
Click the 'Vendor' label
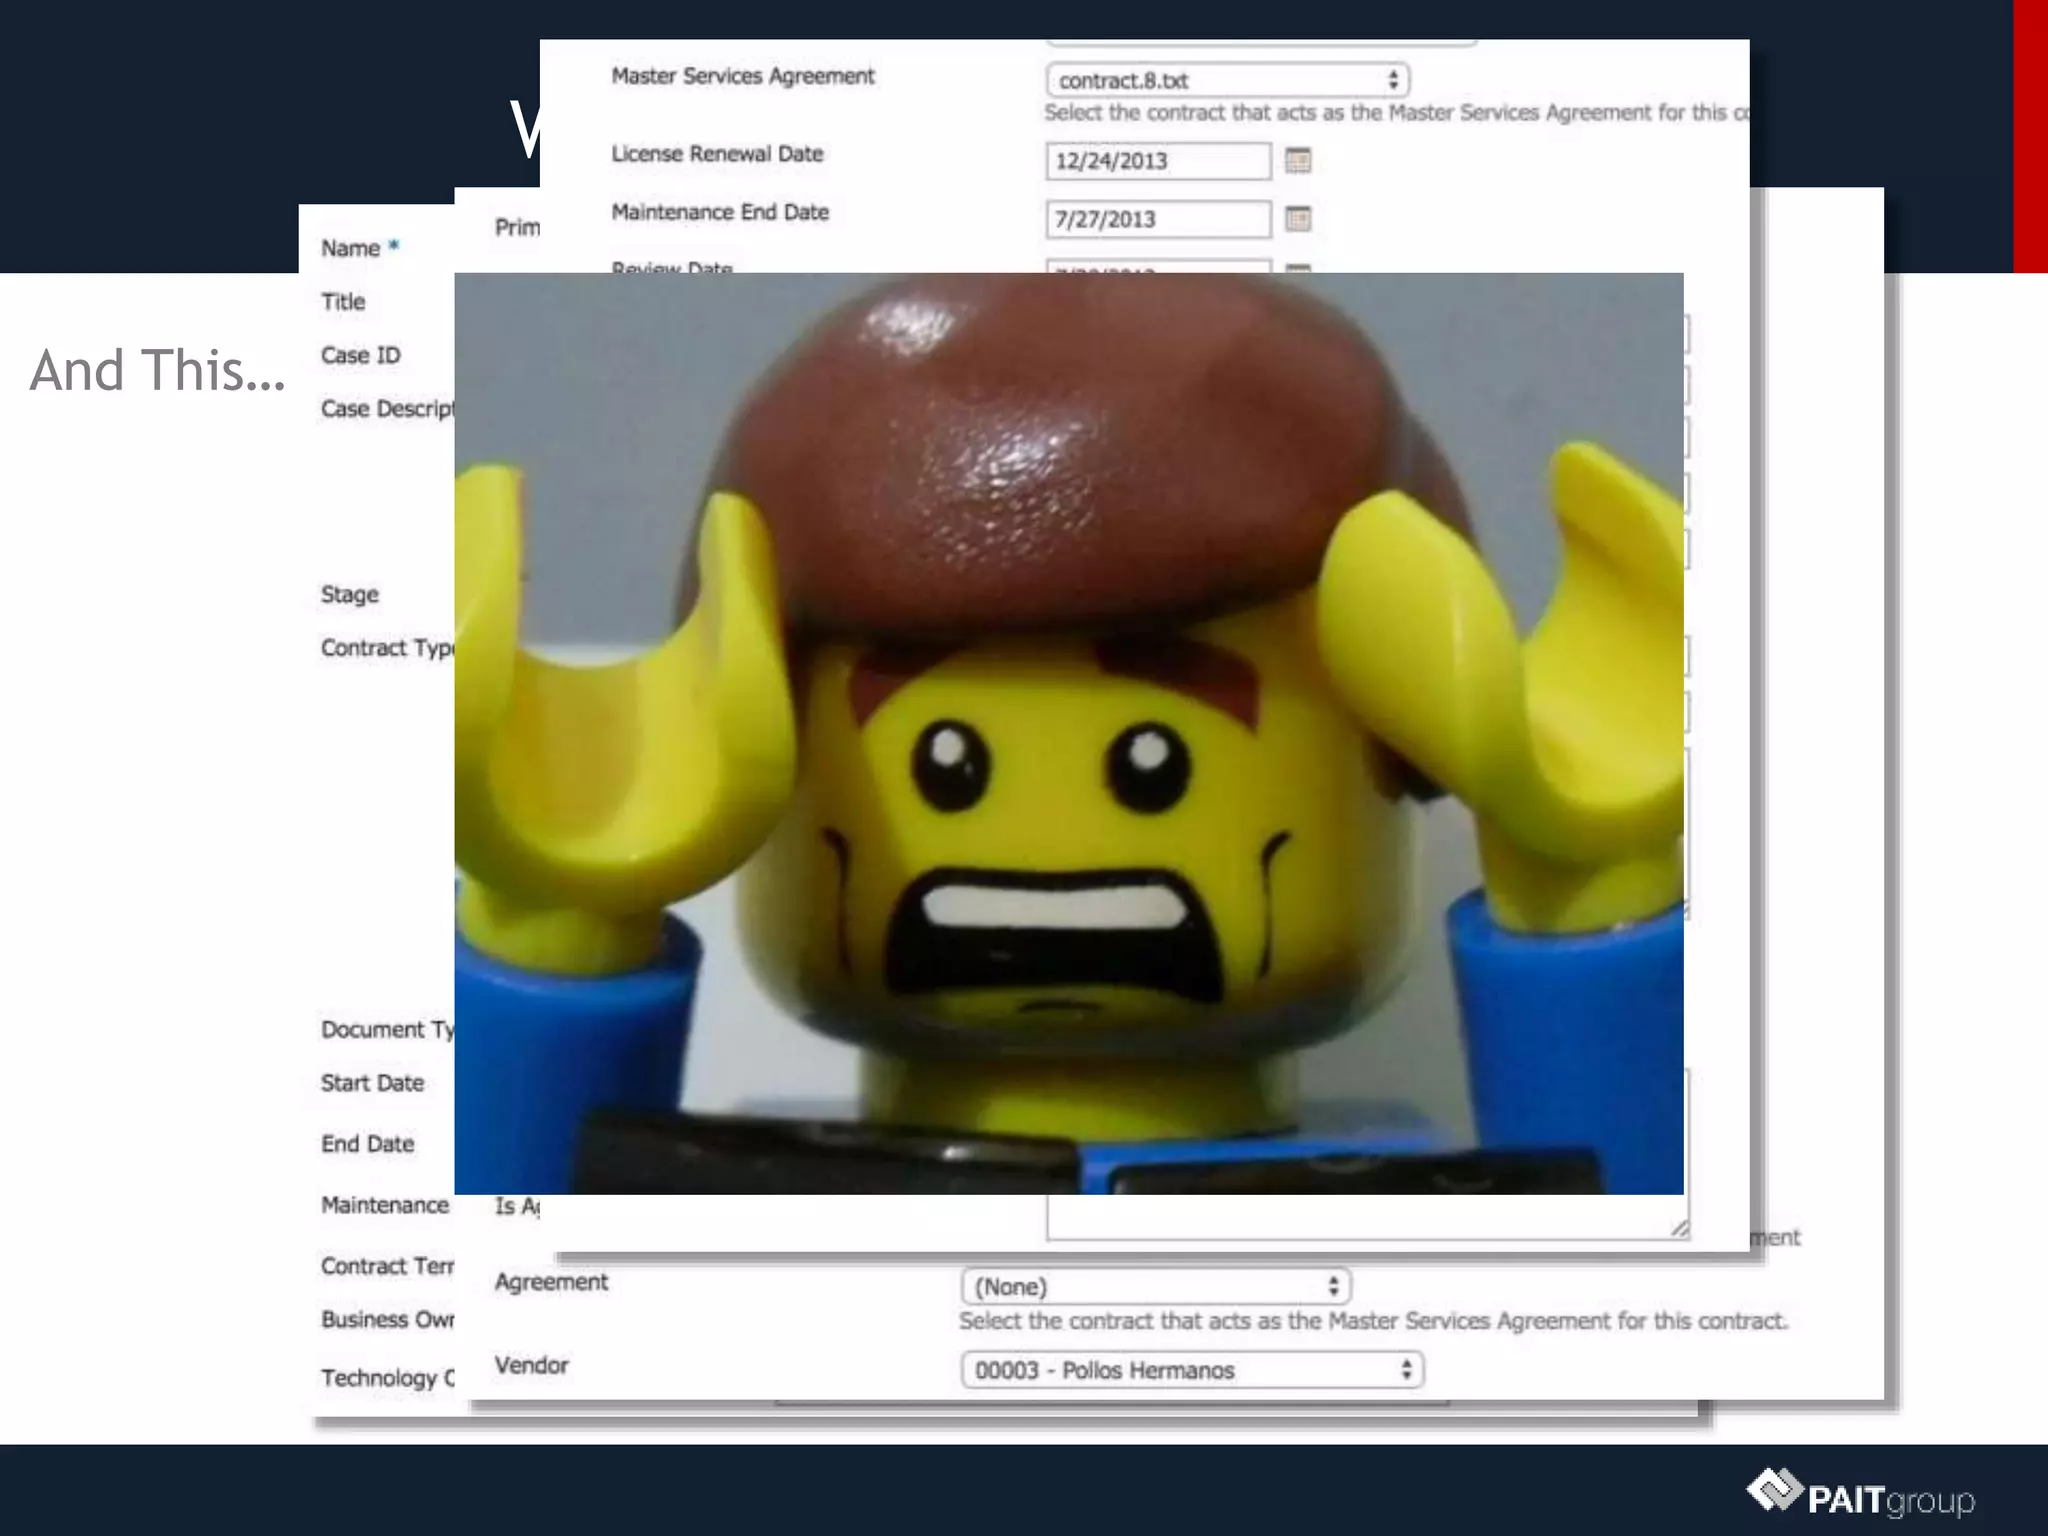coord(531,1365)
